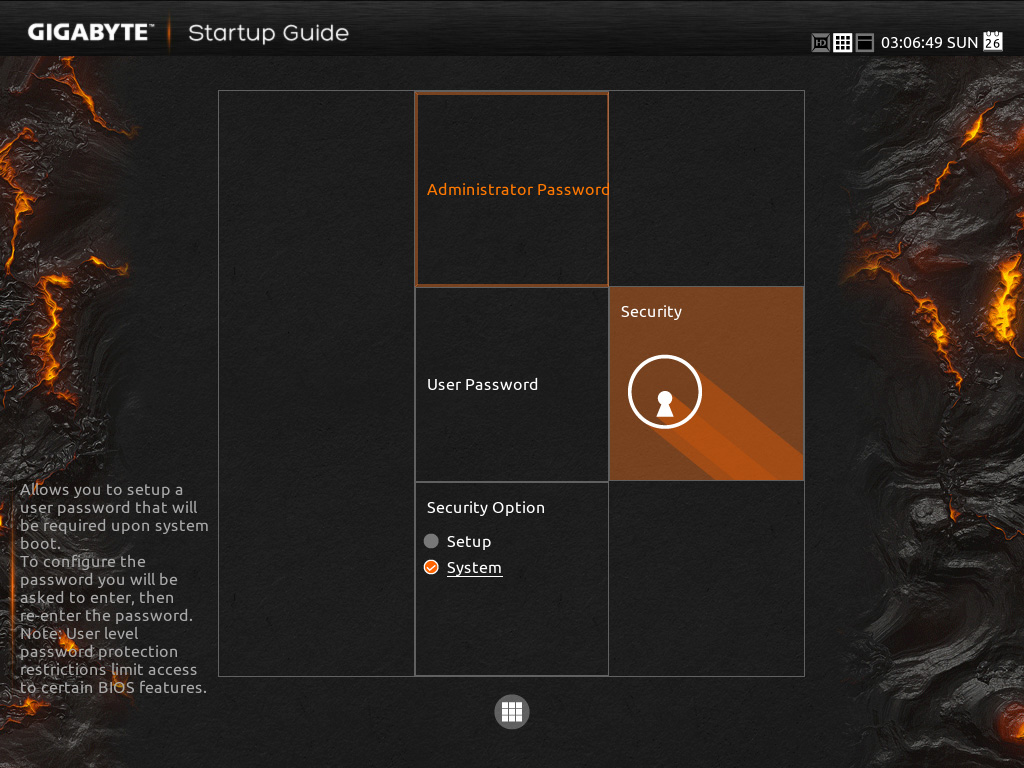Click the empty left column panel
This screenshot has width=1024, height=768.
[316, 300]
